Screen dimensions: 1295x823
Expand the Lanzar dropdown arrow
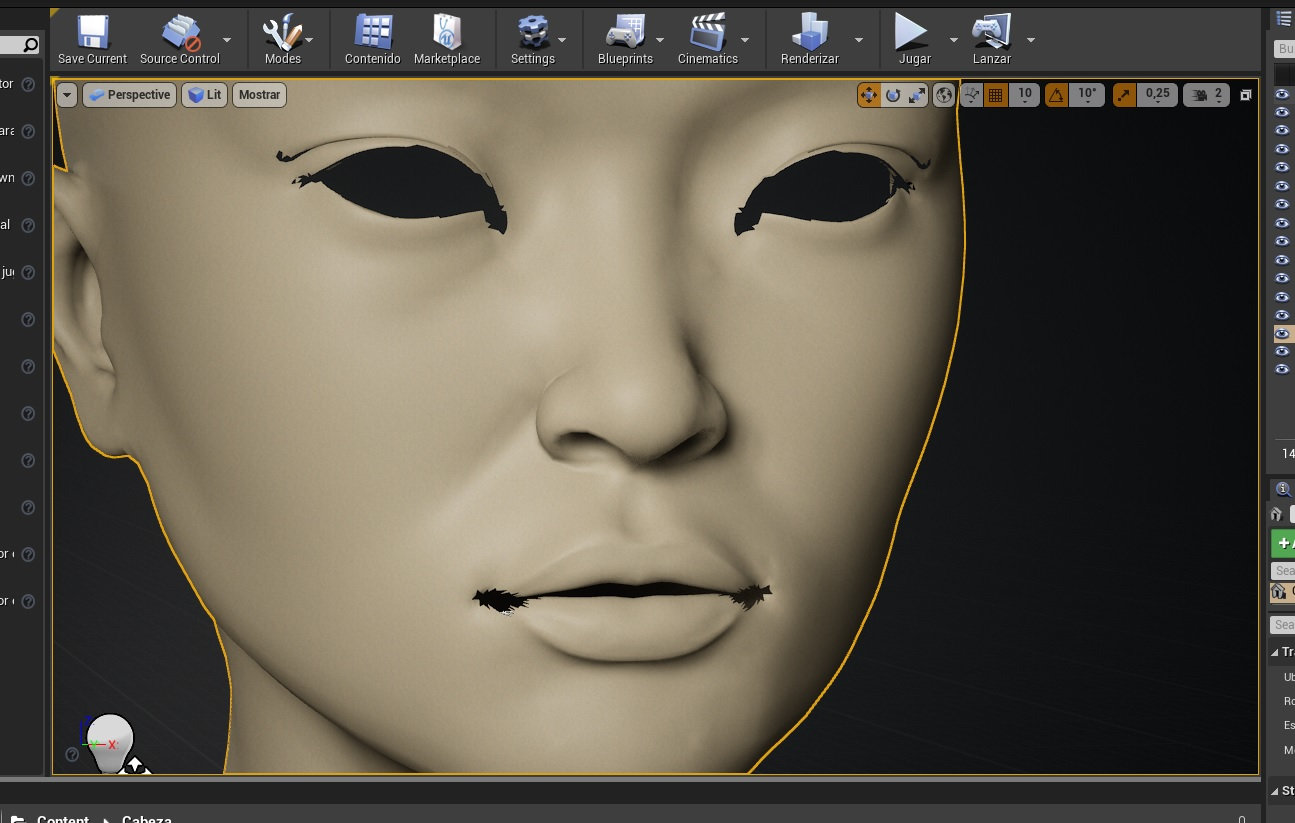point(1031,40)
